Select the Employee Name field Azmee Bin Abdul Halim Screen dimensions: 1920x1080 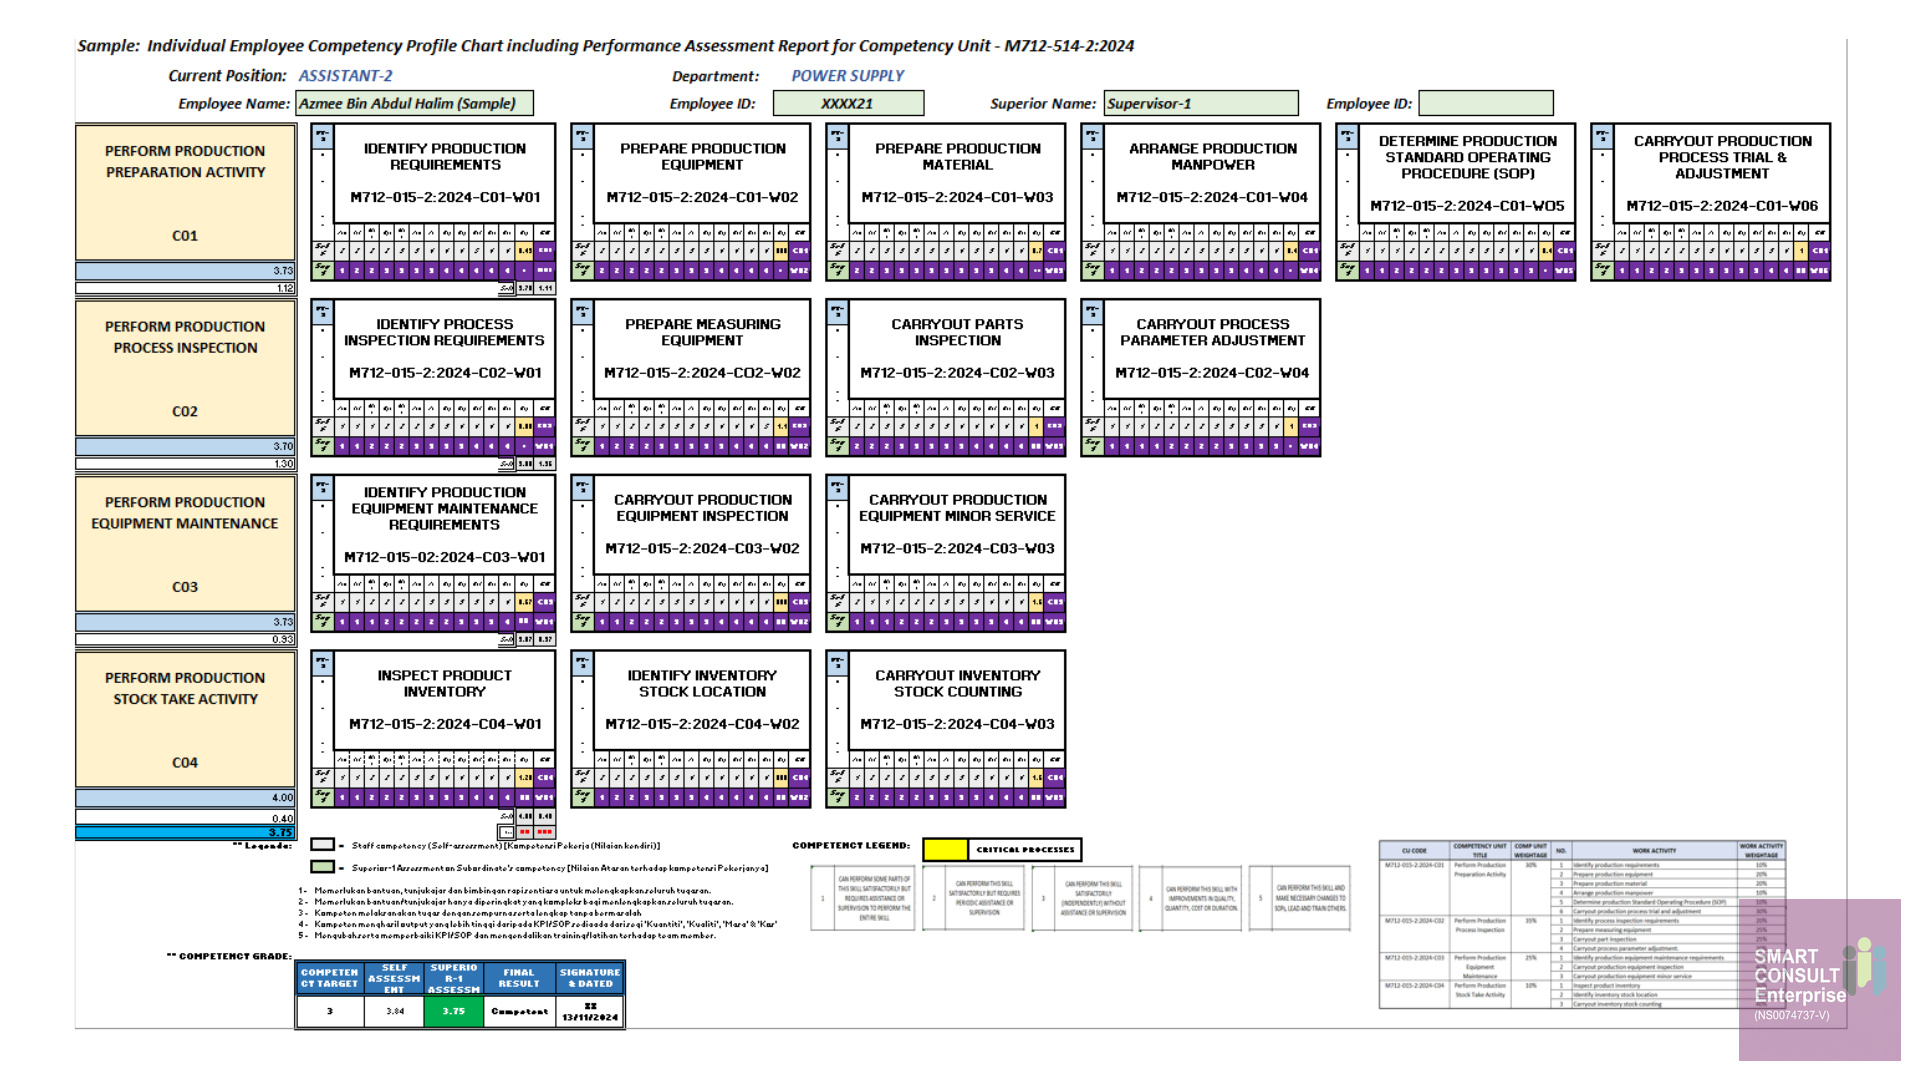click(x=414, y=103)
